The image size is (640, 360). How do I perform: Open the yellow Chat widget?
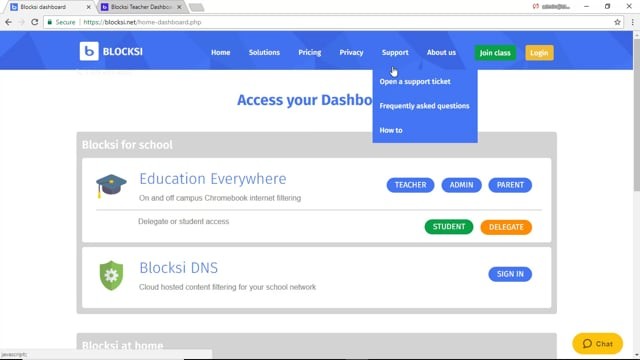[597, 344]
